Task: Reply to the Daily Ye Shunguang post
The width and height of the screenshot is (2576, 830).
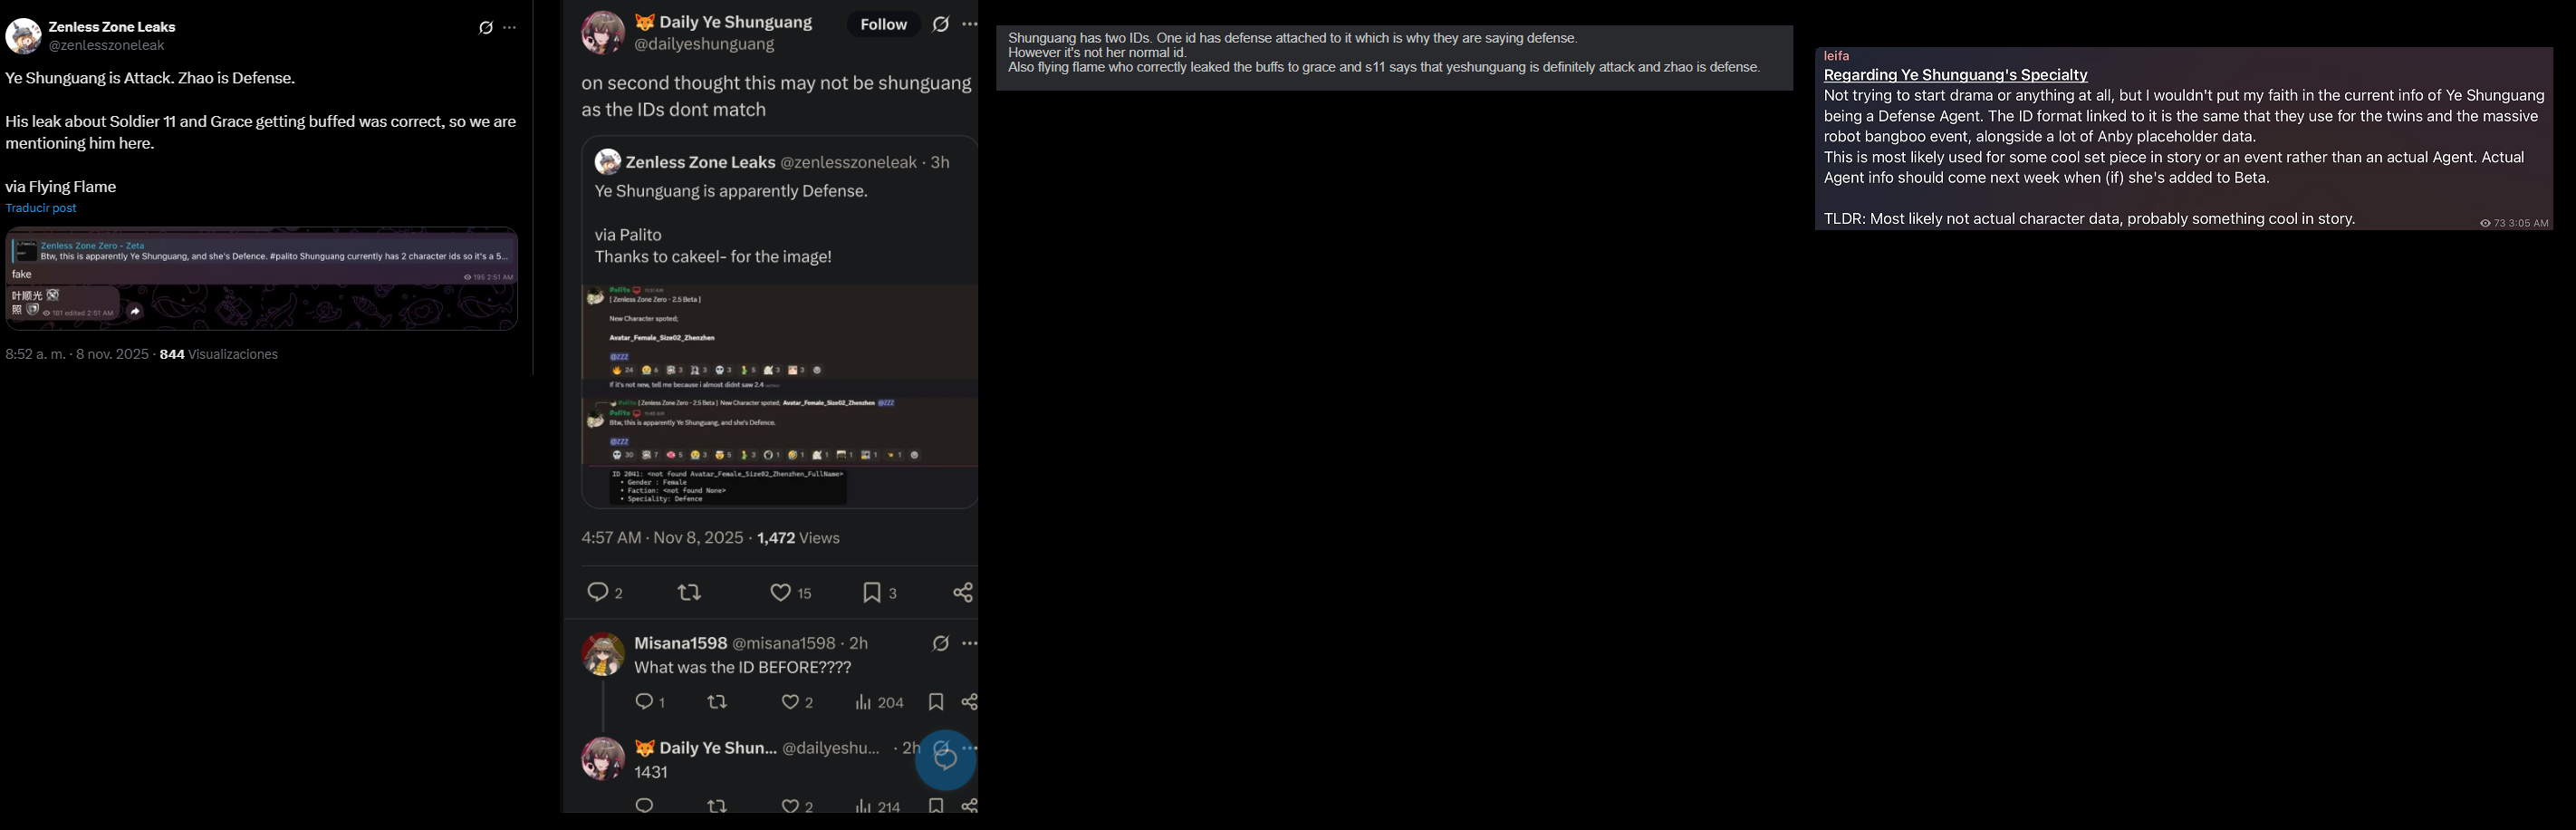Action: coord(598,592)
